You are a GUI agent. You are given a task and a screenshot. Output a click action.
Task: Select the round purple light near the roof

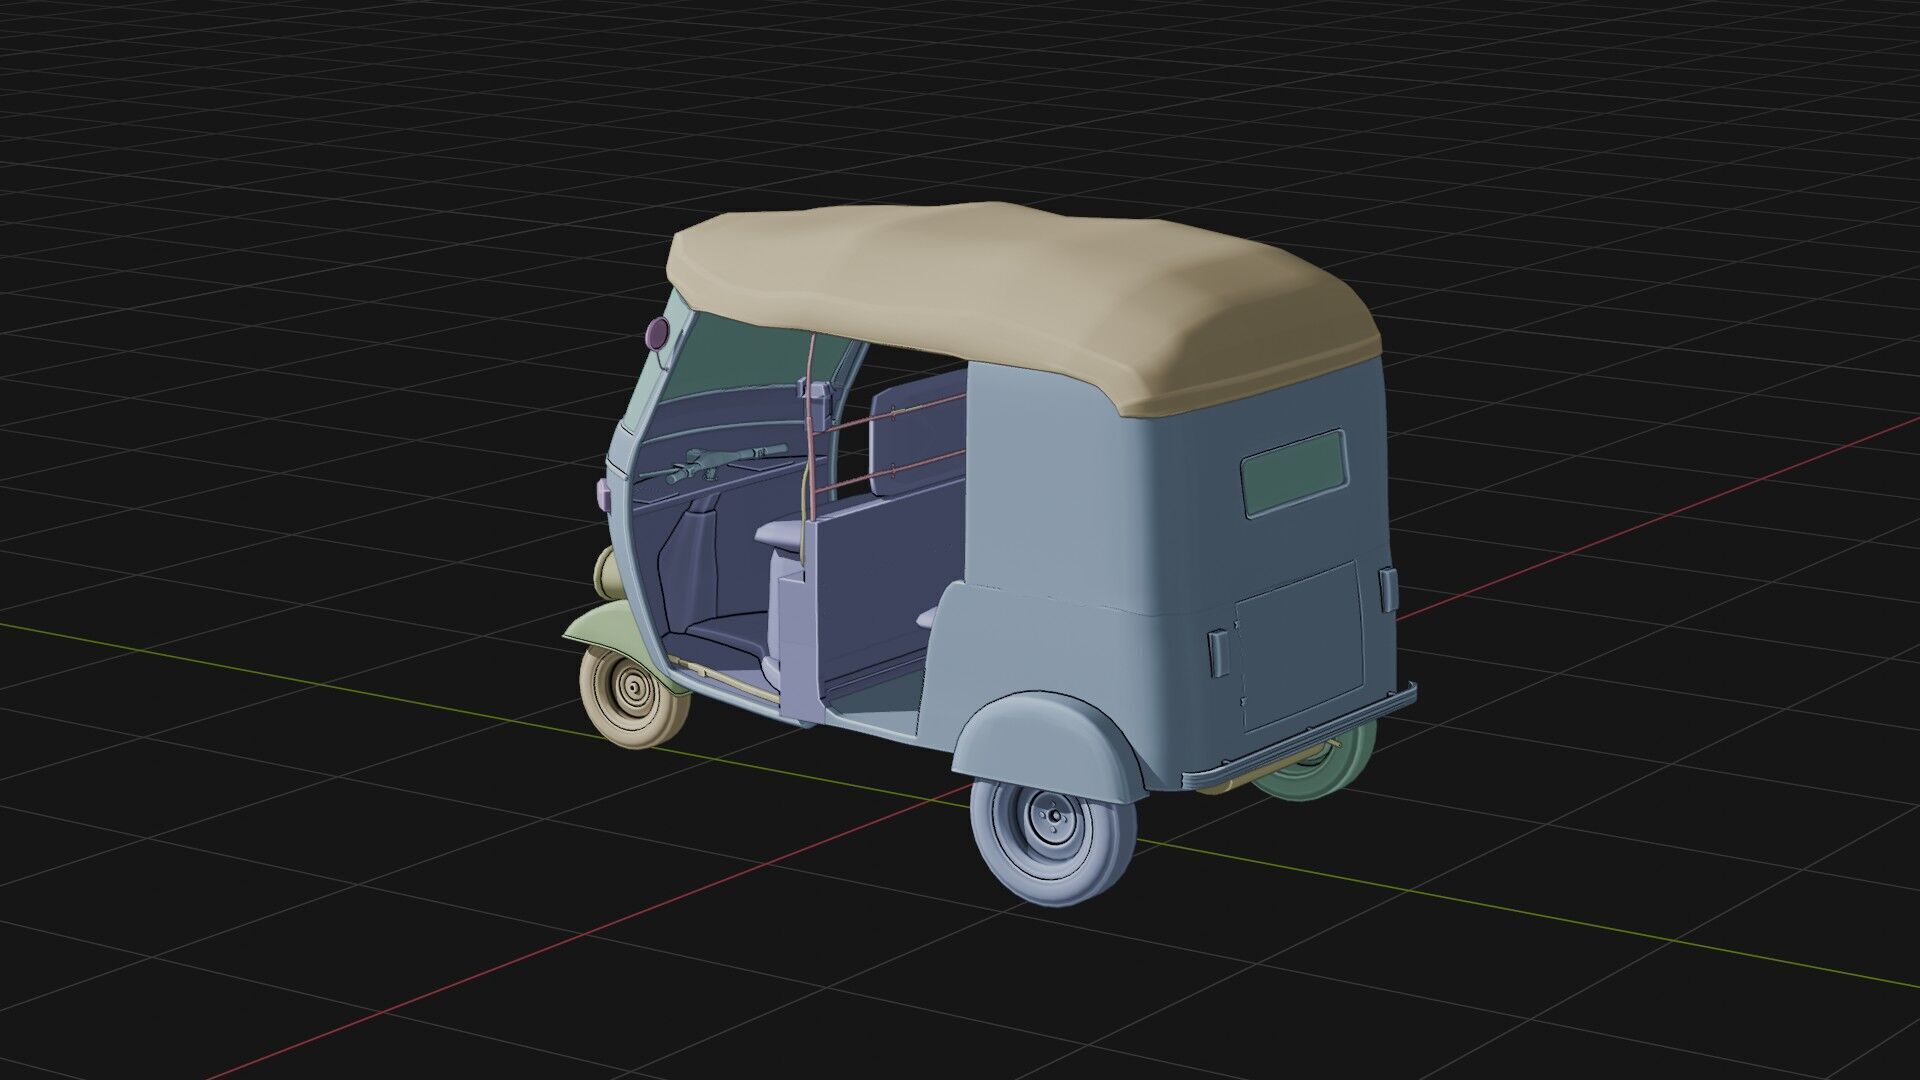[657, 333]
